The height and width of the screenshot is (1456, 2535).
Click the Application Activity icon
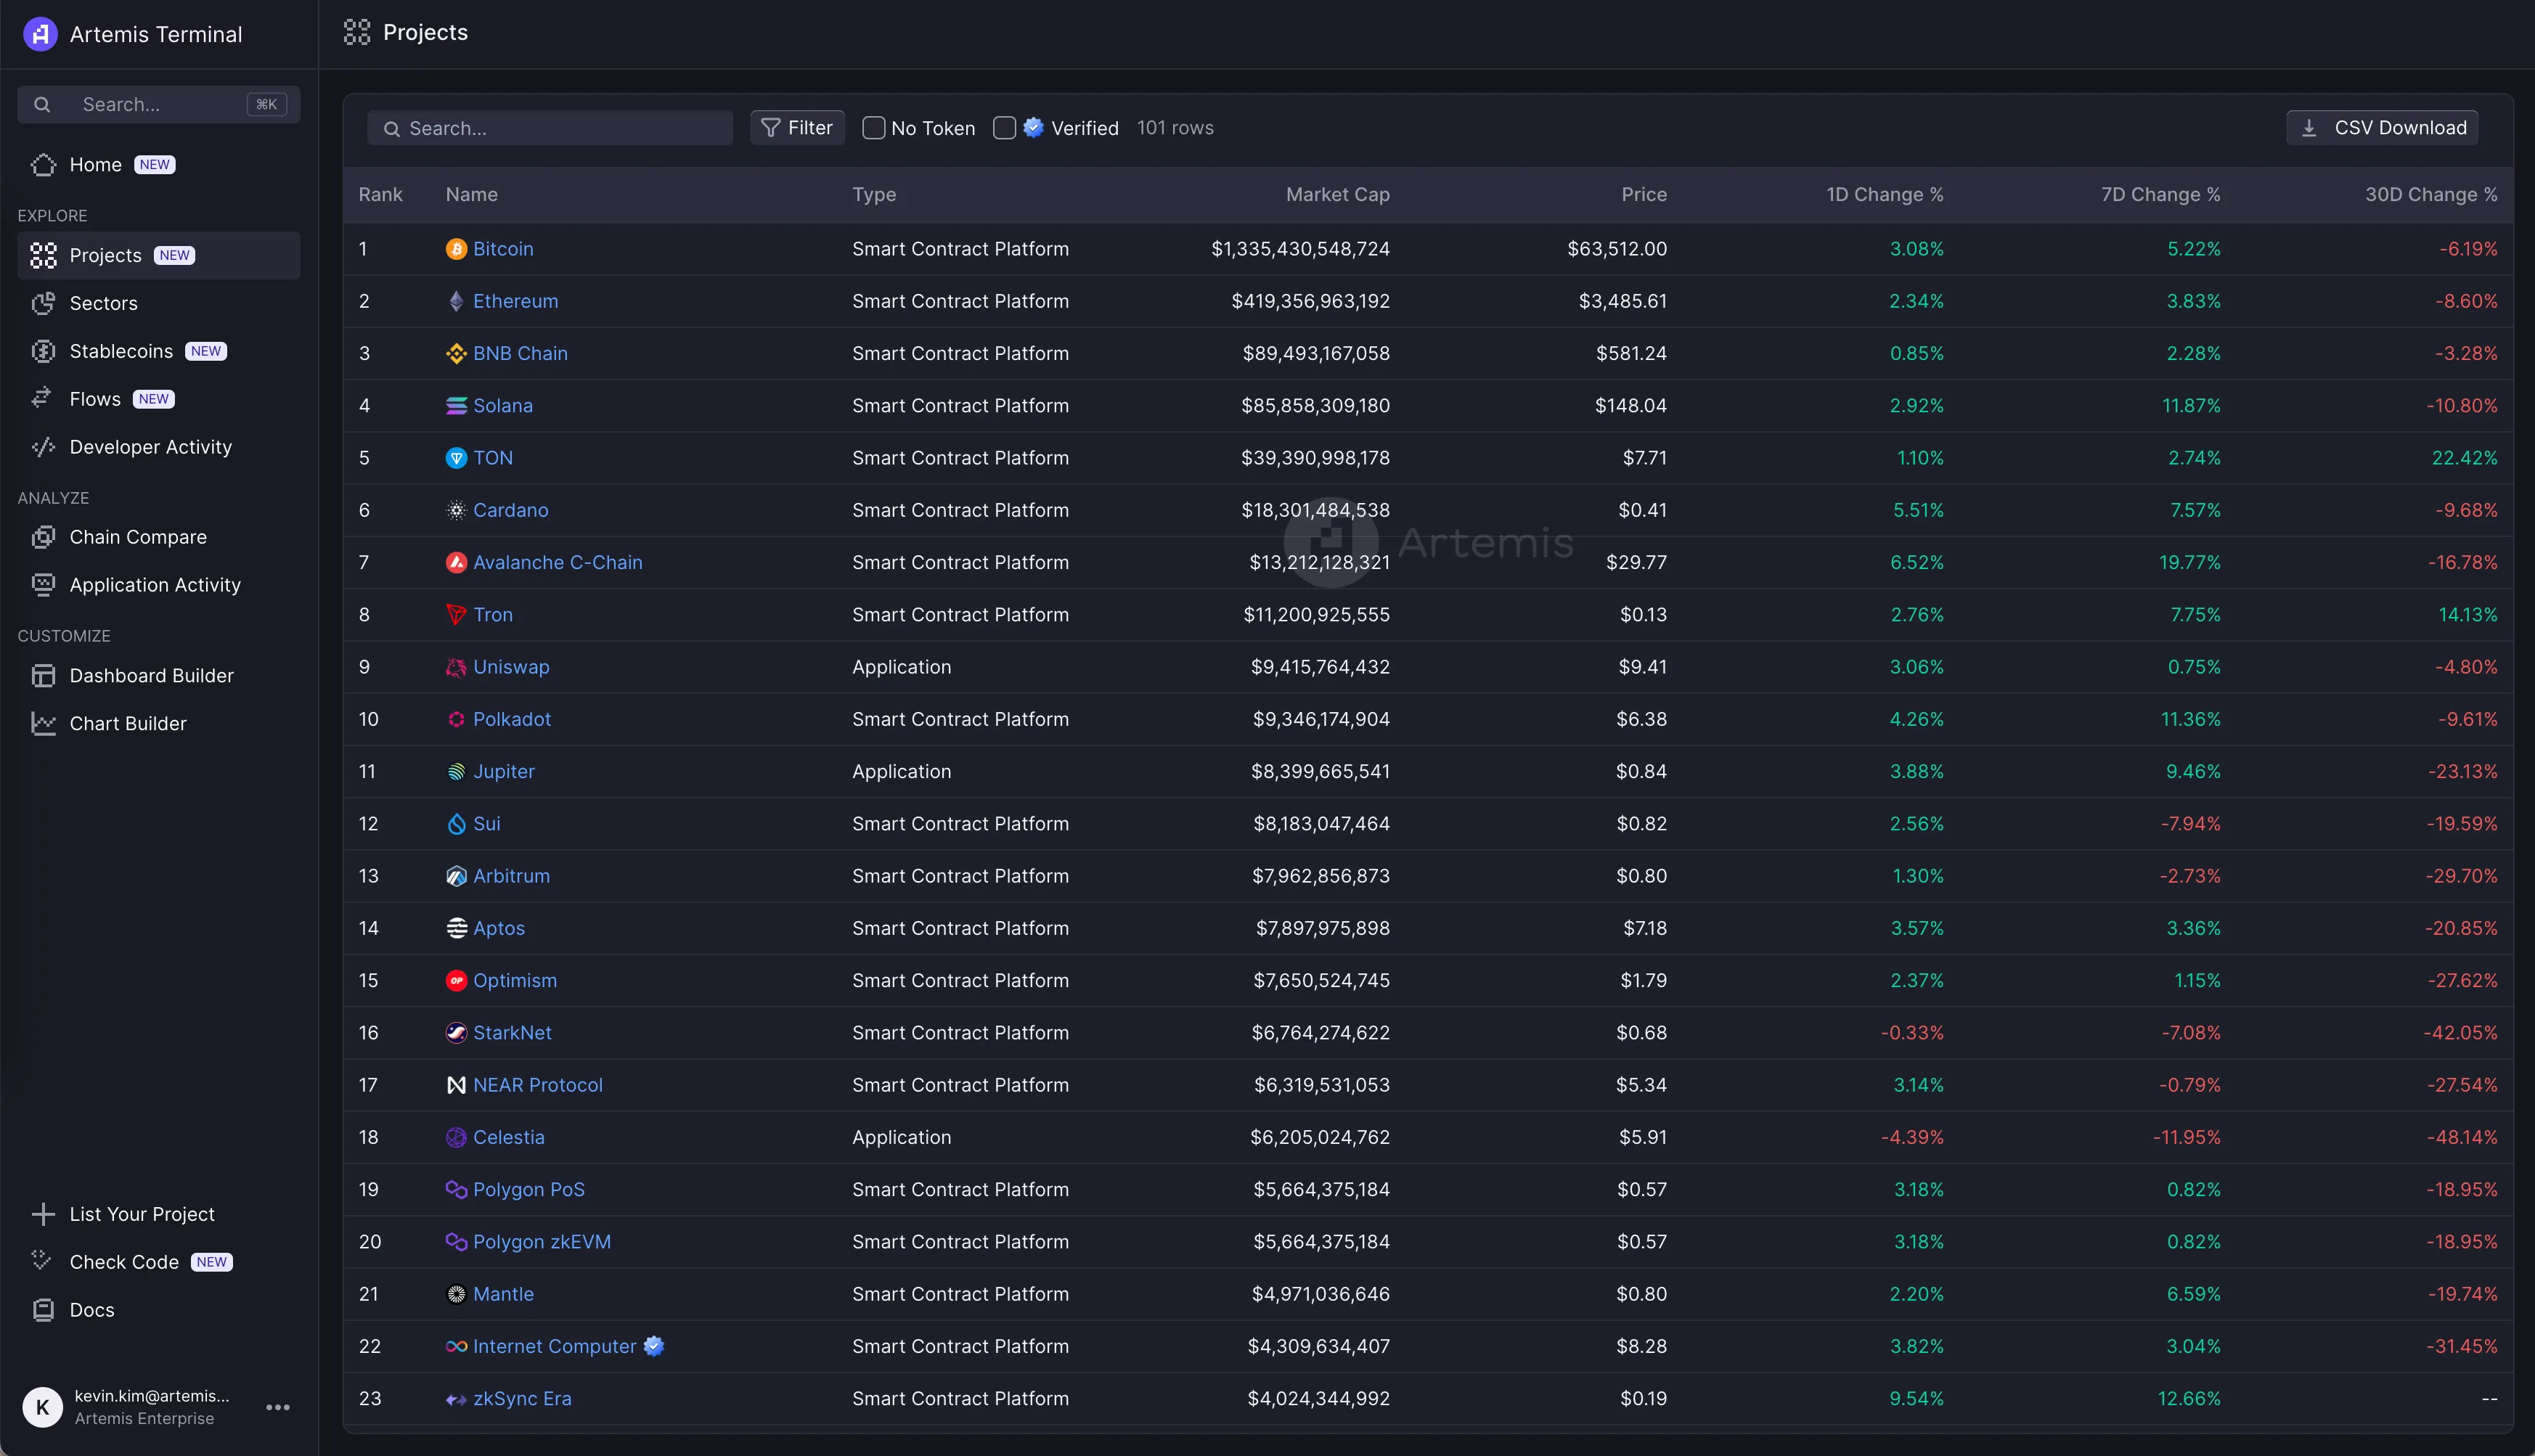click(43, 585)
